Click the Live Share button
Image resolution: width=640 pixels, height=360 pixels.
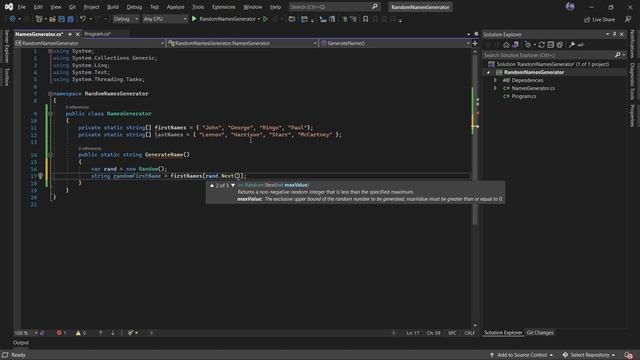coord(599,19)
